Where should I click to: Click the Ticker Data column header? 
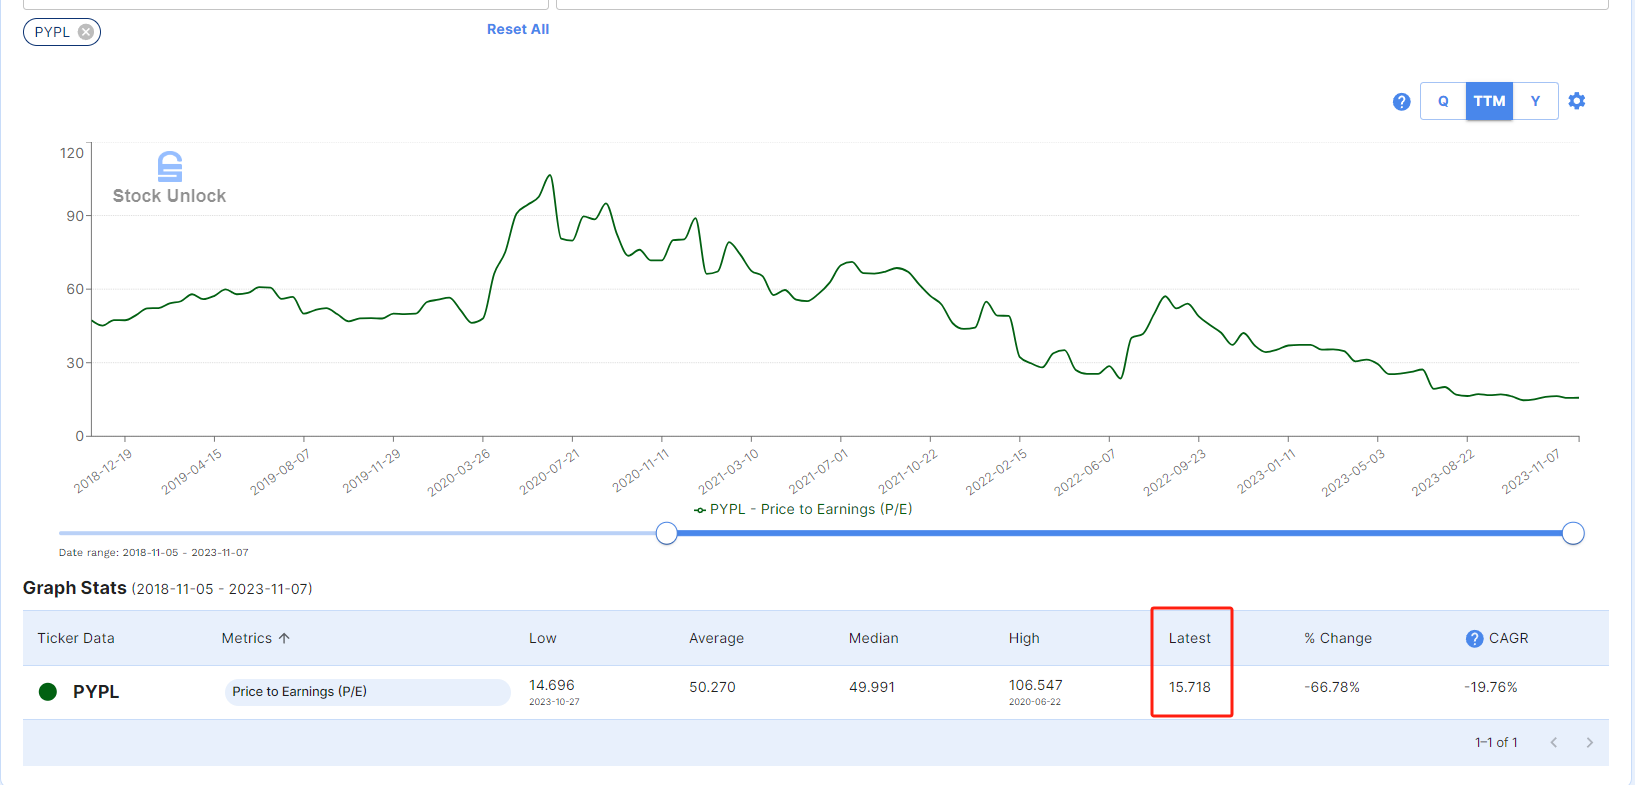(x=76, y=638)
